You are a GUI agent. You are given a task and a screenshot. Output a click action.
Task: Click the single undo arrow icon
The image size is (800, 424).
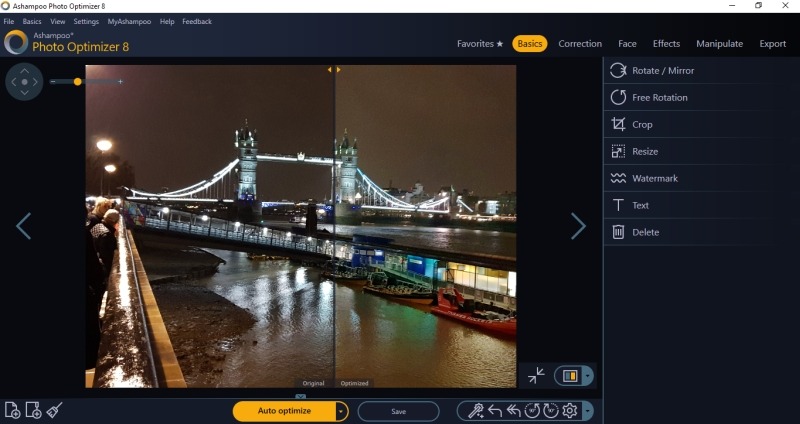pos(494,411)
